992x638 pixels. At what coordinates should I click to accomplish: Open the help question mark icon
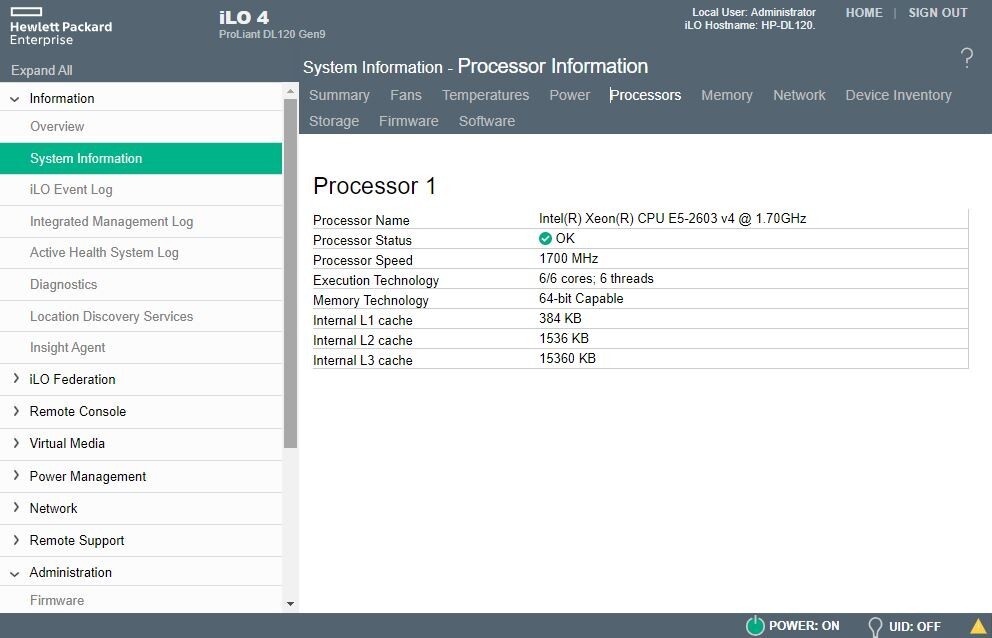(967, 58)
